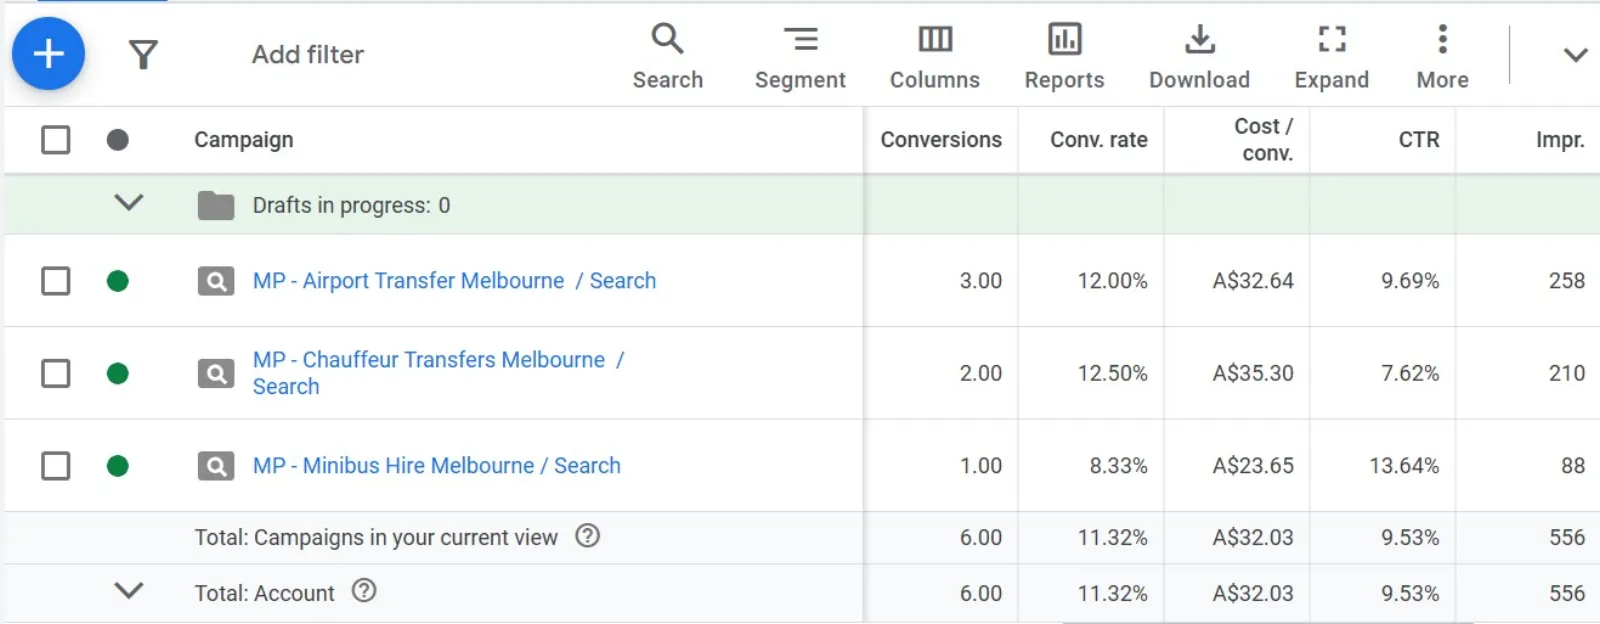
Task: Sort by Conv. rate column header
Action: click(x=1098, y=140)
